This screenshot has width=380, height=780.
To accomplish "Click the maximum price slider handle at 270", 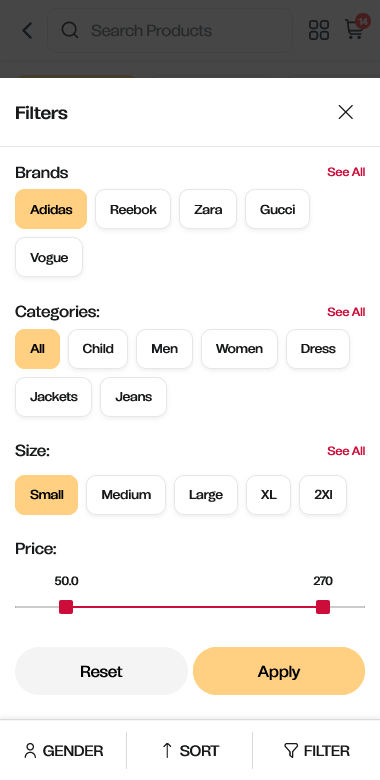I will (x=323, y=607).
